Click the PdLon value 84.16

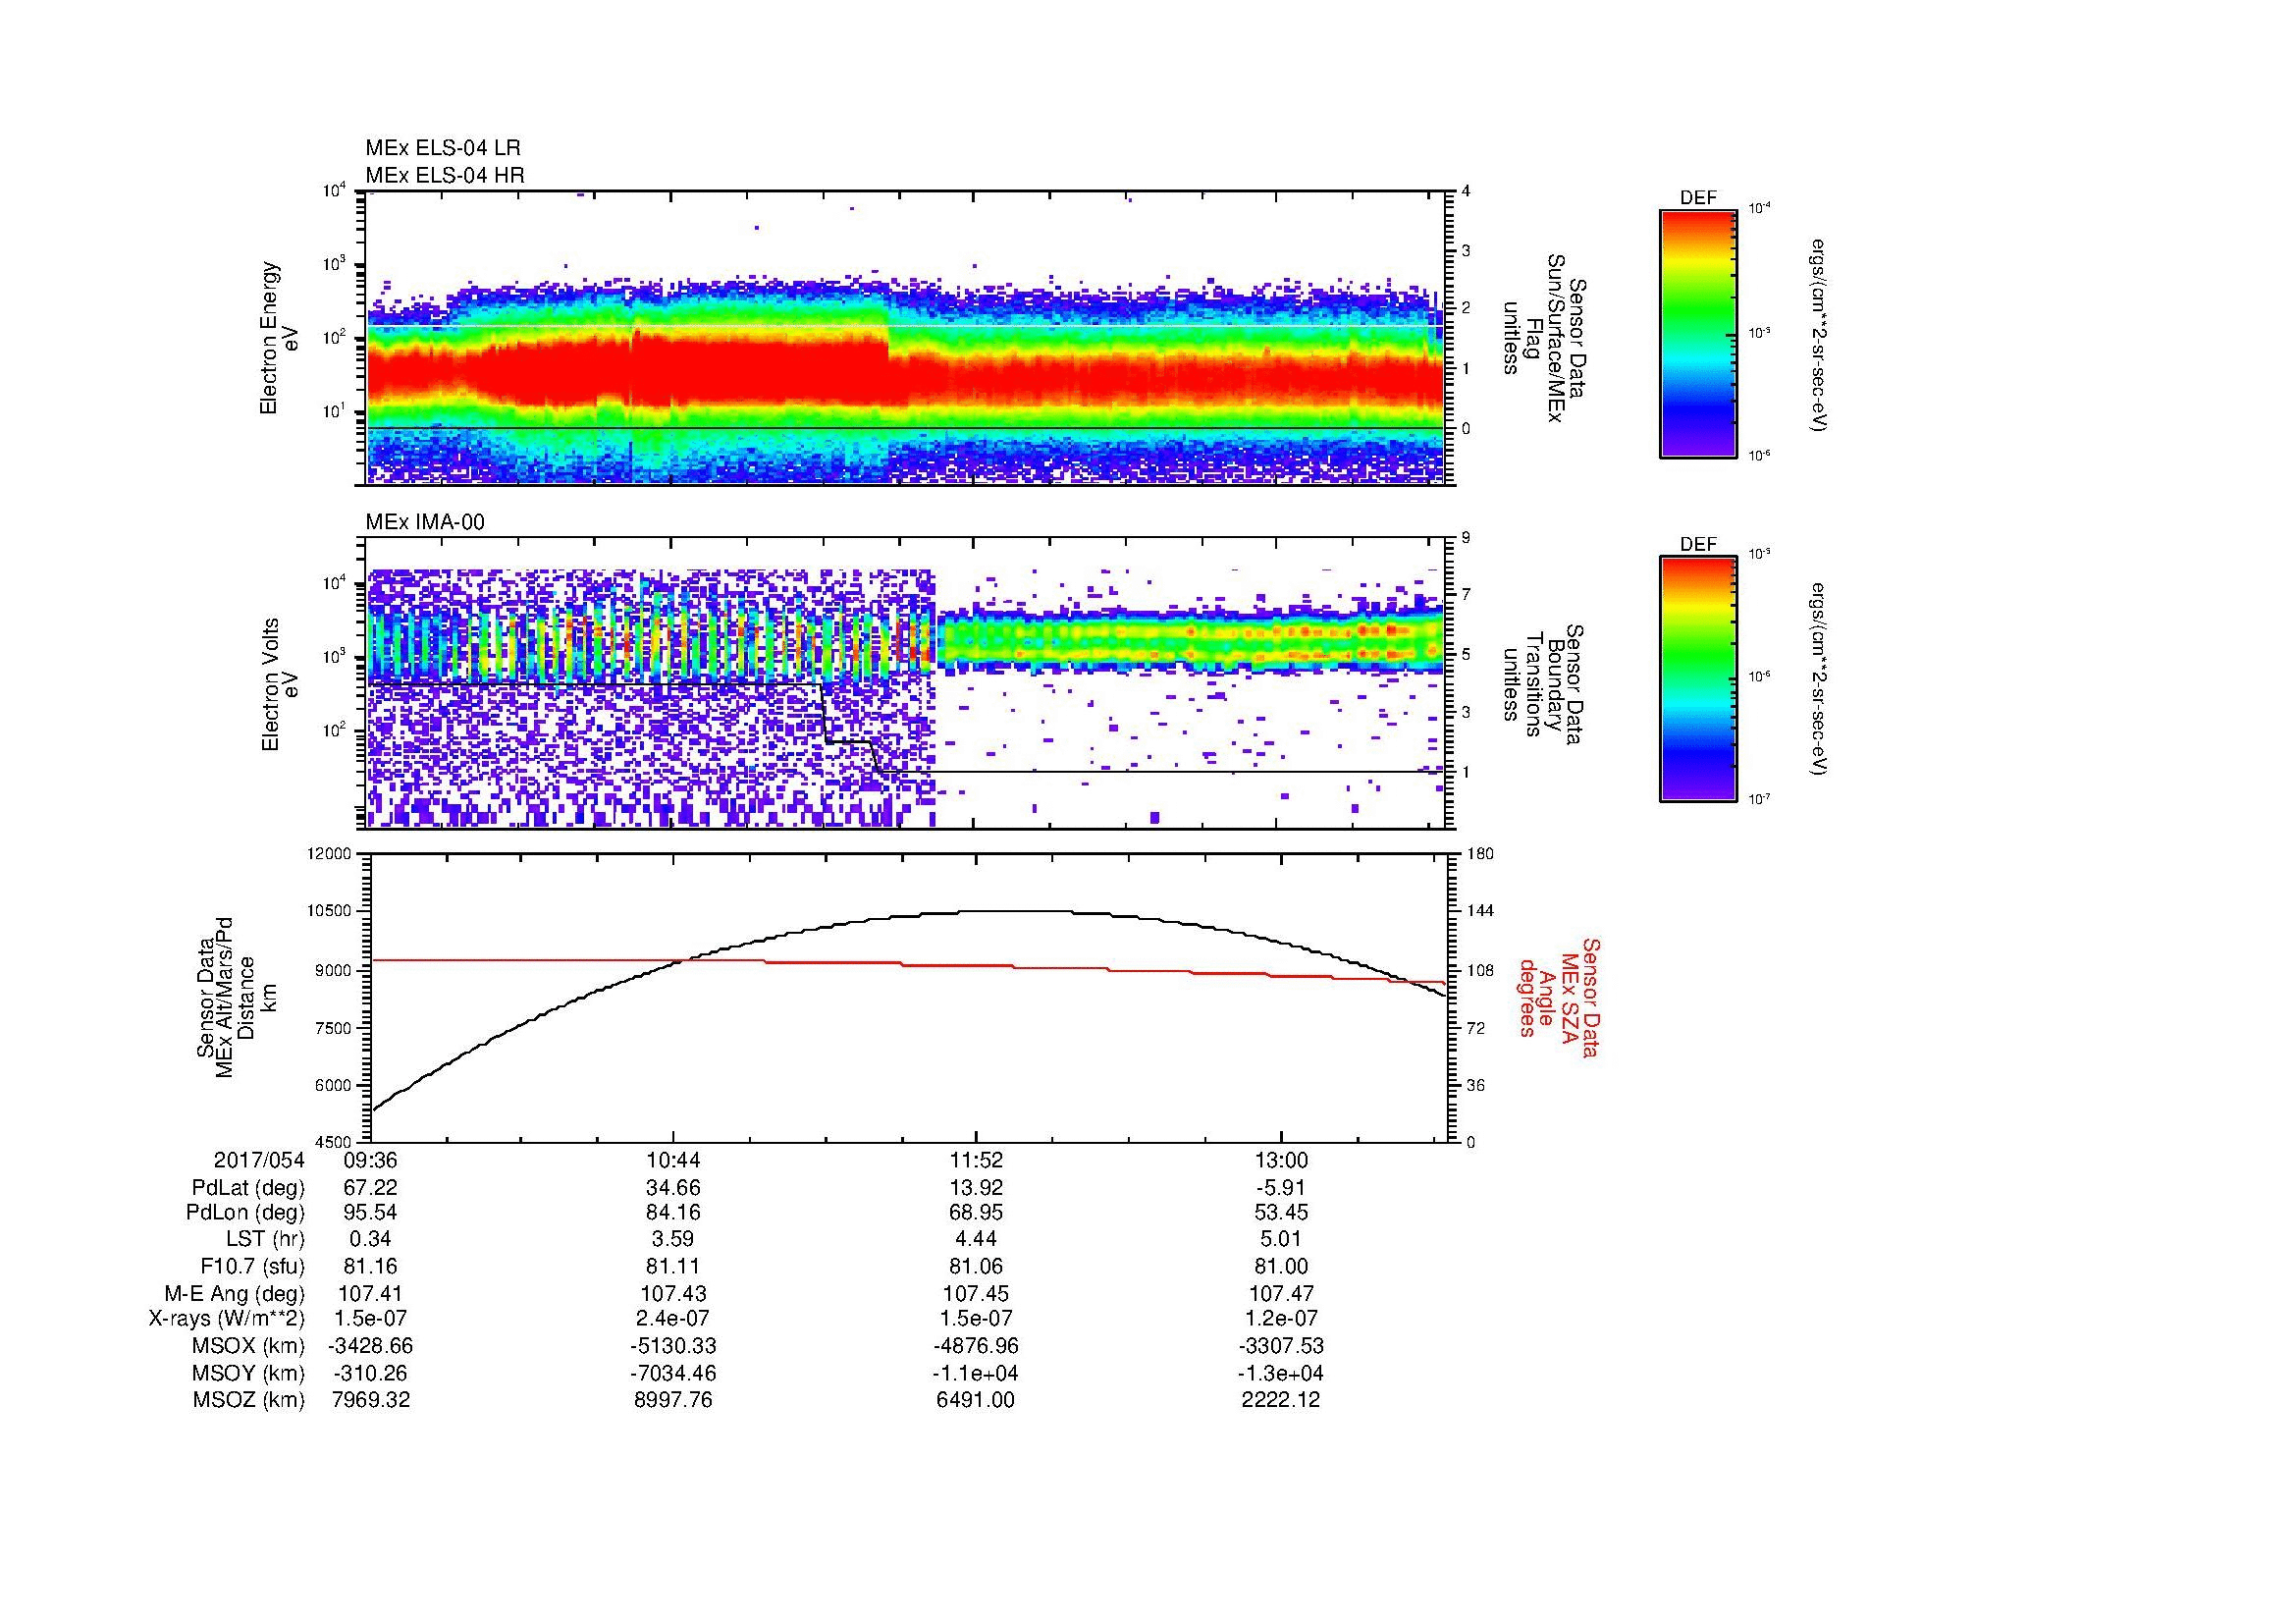coord(674,1213)
